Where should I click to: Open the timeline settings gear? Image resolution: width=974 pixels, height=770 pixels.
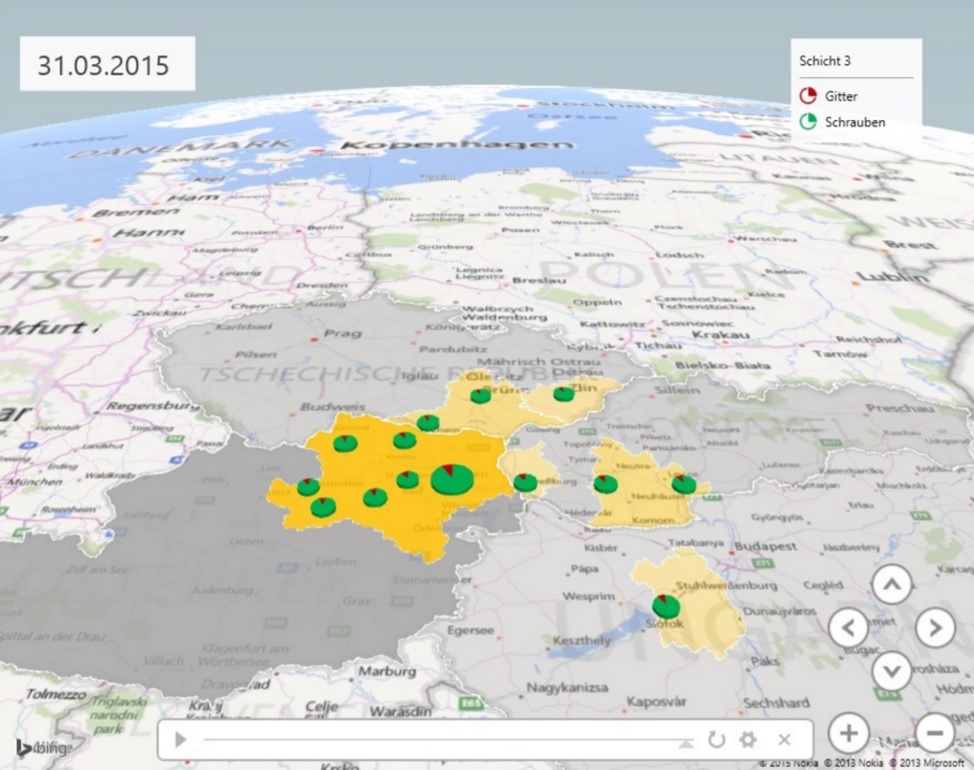748,740
